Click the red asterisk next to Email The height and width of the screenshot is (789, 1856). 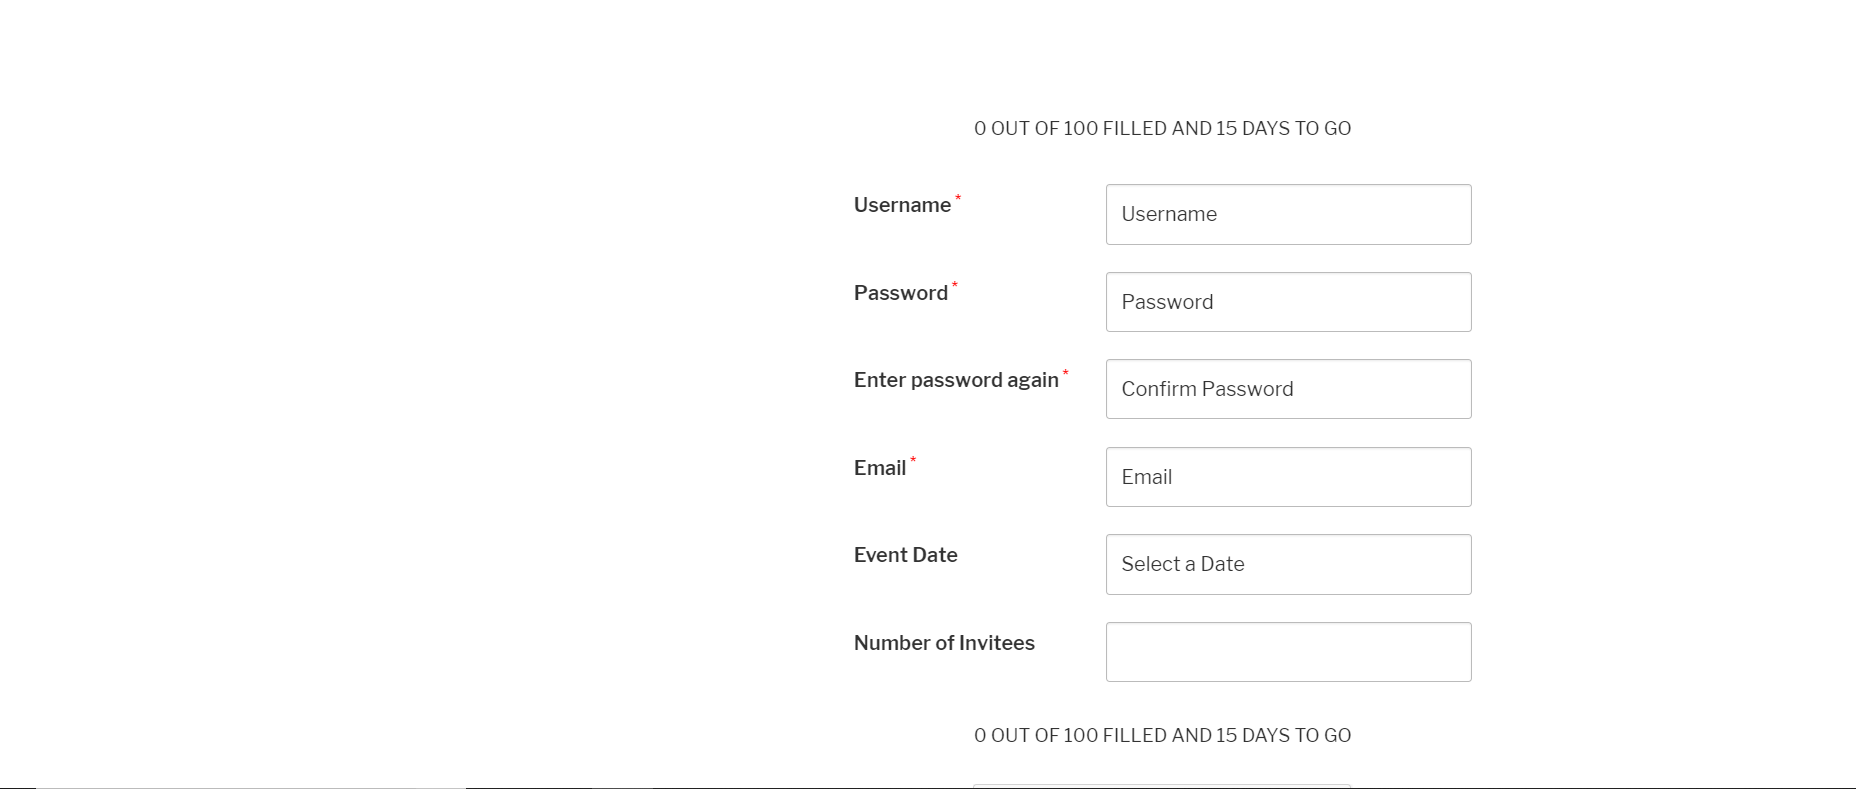pos(913,461)
